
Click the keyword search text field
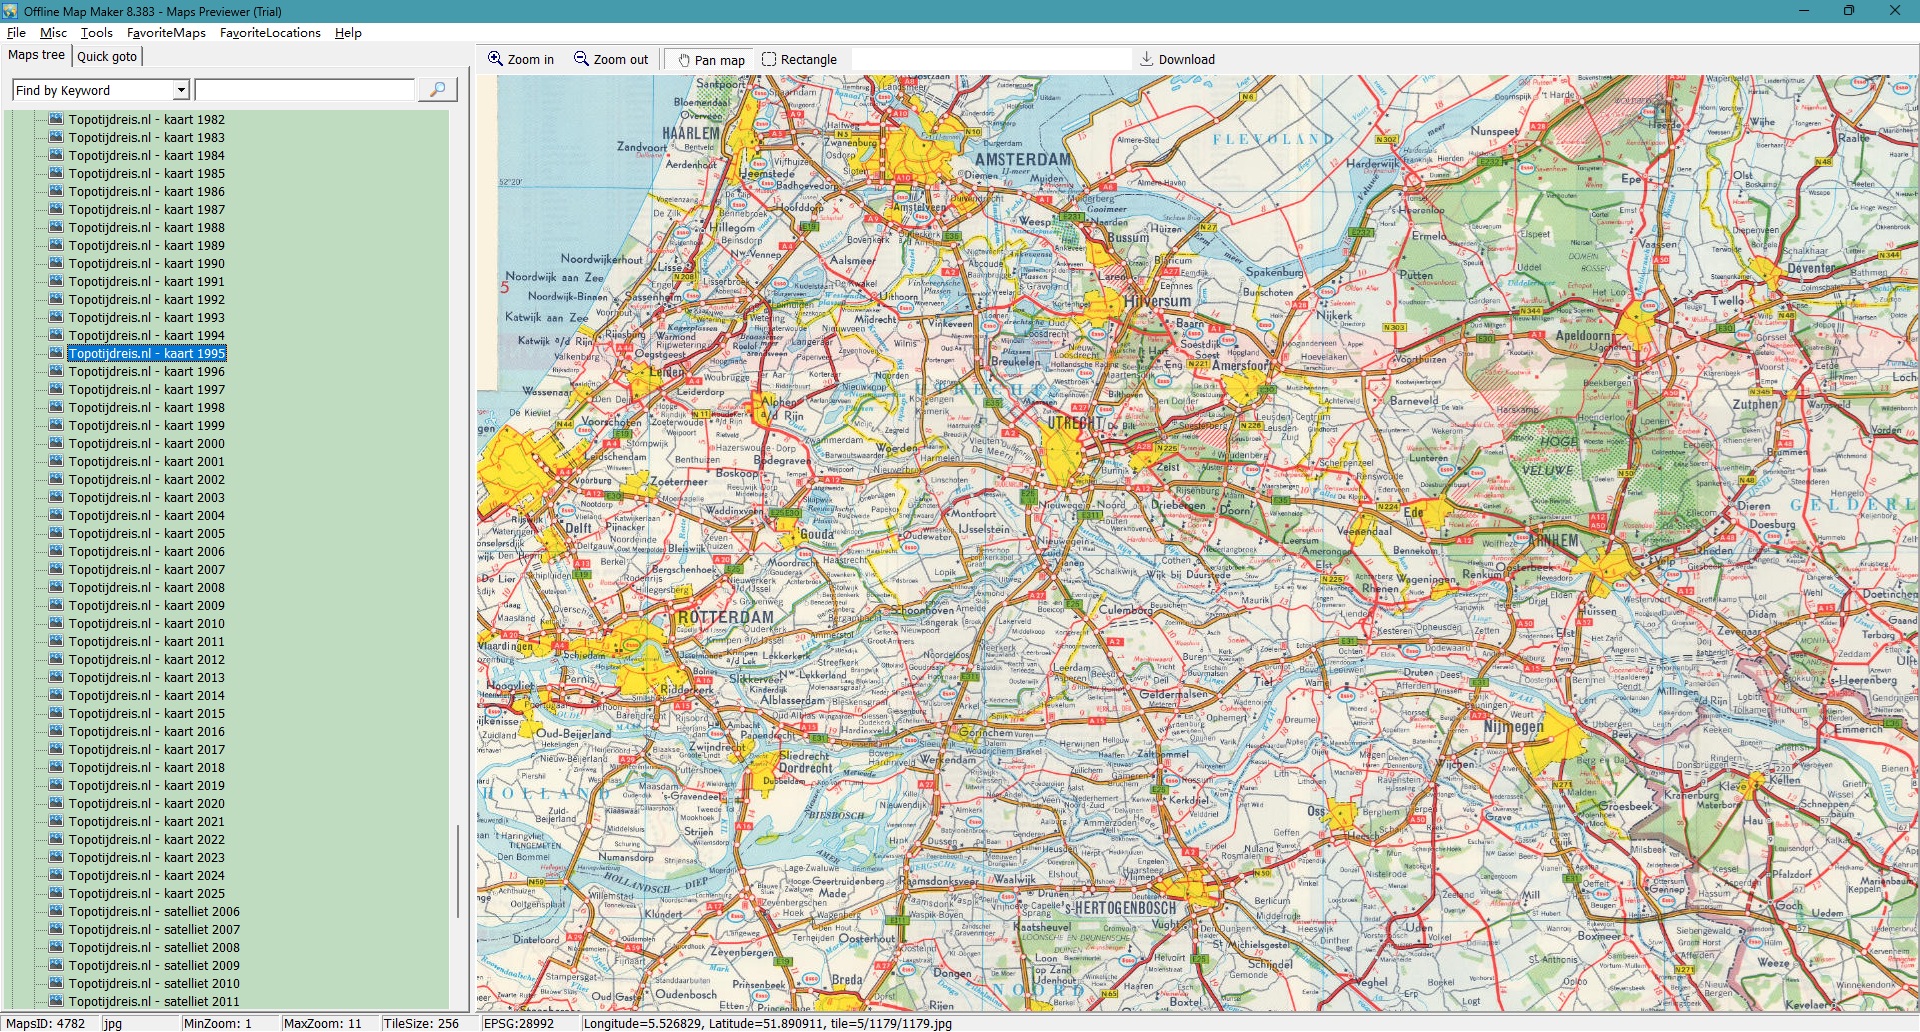[x=304, y=90]
